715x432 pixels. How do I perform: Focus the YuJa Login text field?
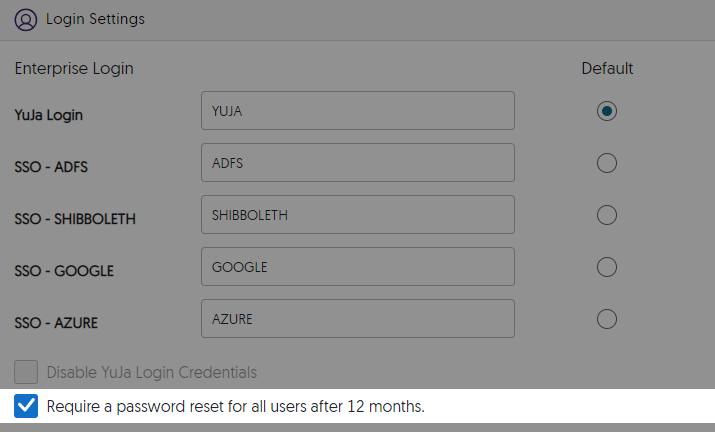point(357,111)
